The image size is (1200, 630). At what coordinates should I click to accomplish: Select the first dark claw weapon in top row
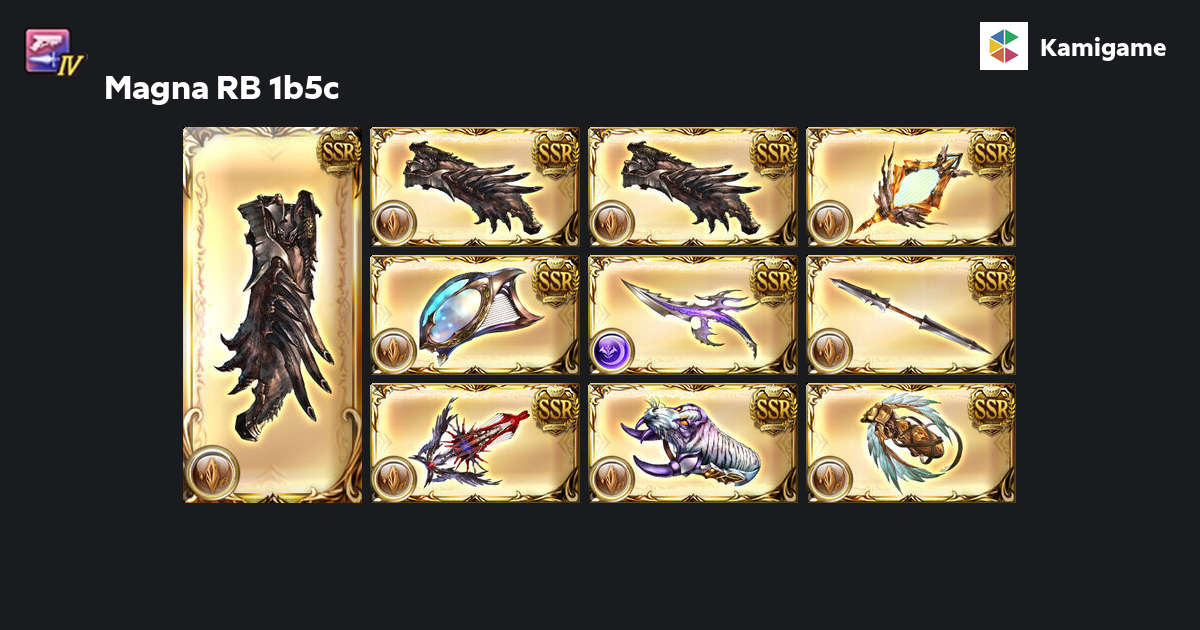point(475,187)
